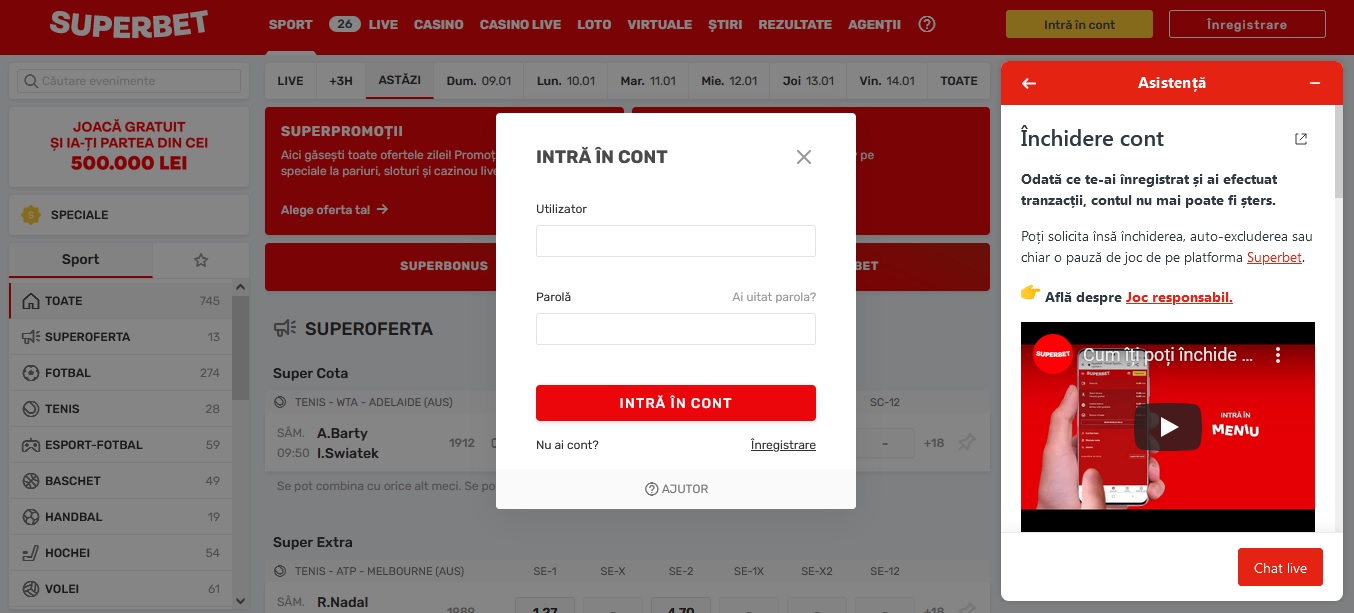Select the Hochei sport category

(x=120, y=553)
